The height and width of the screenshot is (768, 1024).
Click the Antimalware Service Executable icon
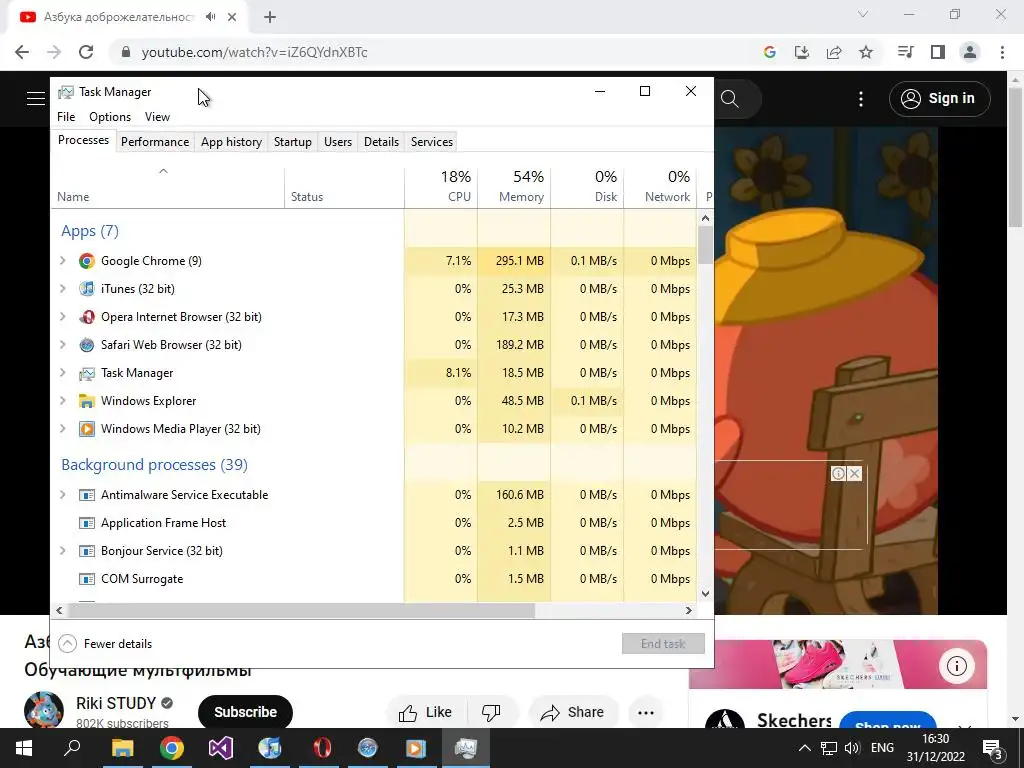click(86, 495)
